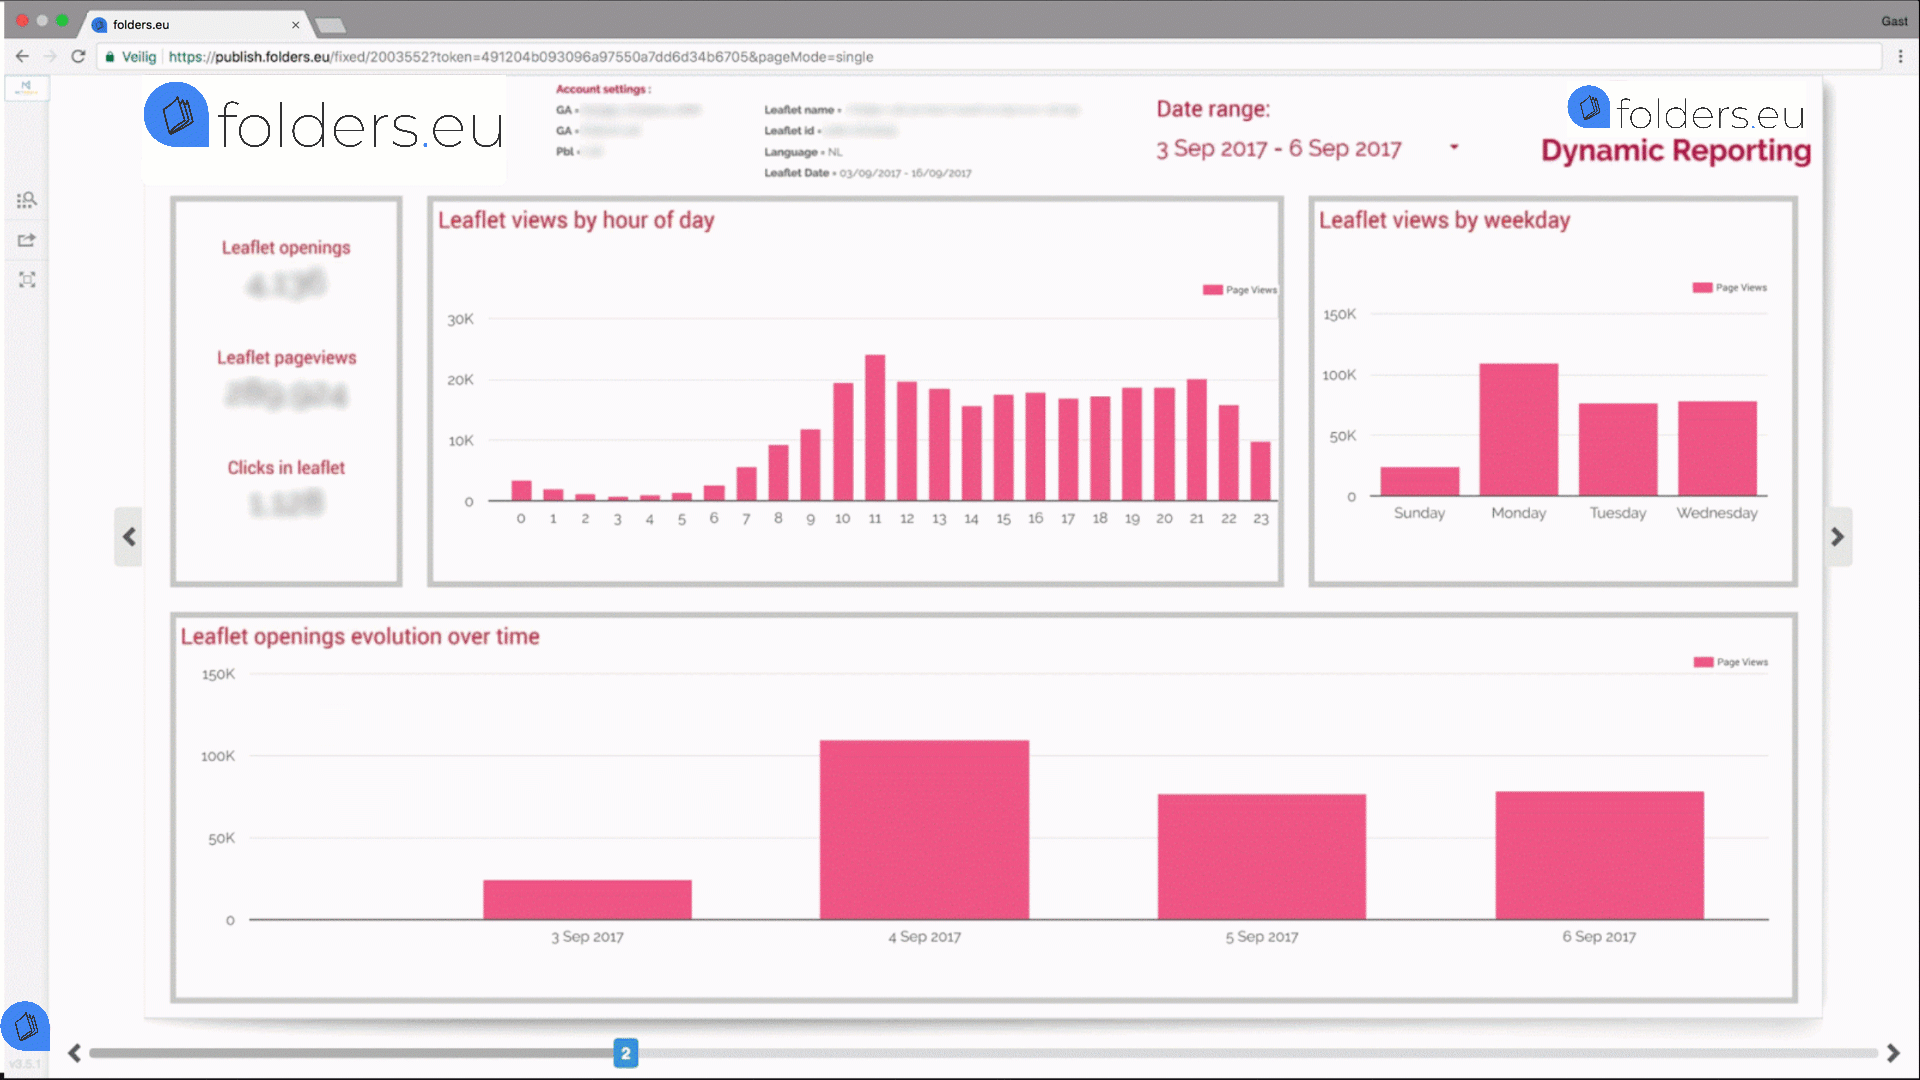Click the sidebar logo thumbnail at top
This screenshot has width=1920, height=1080.
27,88
